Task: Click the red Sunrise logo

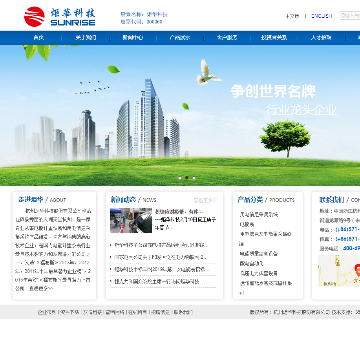Action: (34, 17)
